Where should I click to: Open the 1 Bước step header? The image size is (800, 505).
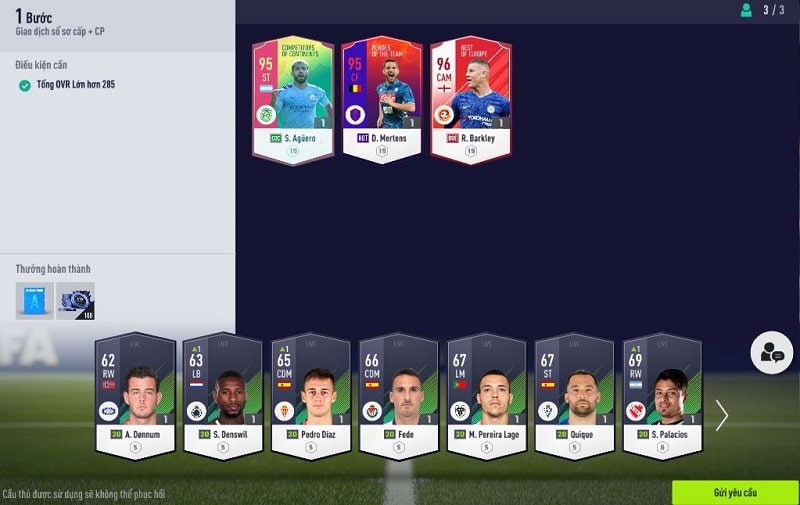tap(34, 17)
